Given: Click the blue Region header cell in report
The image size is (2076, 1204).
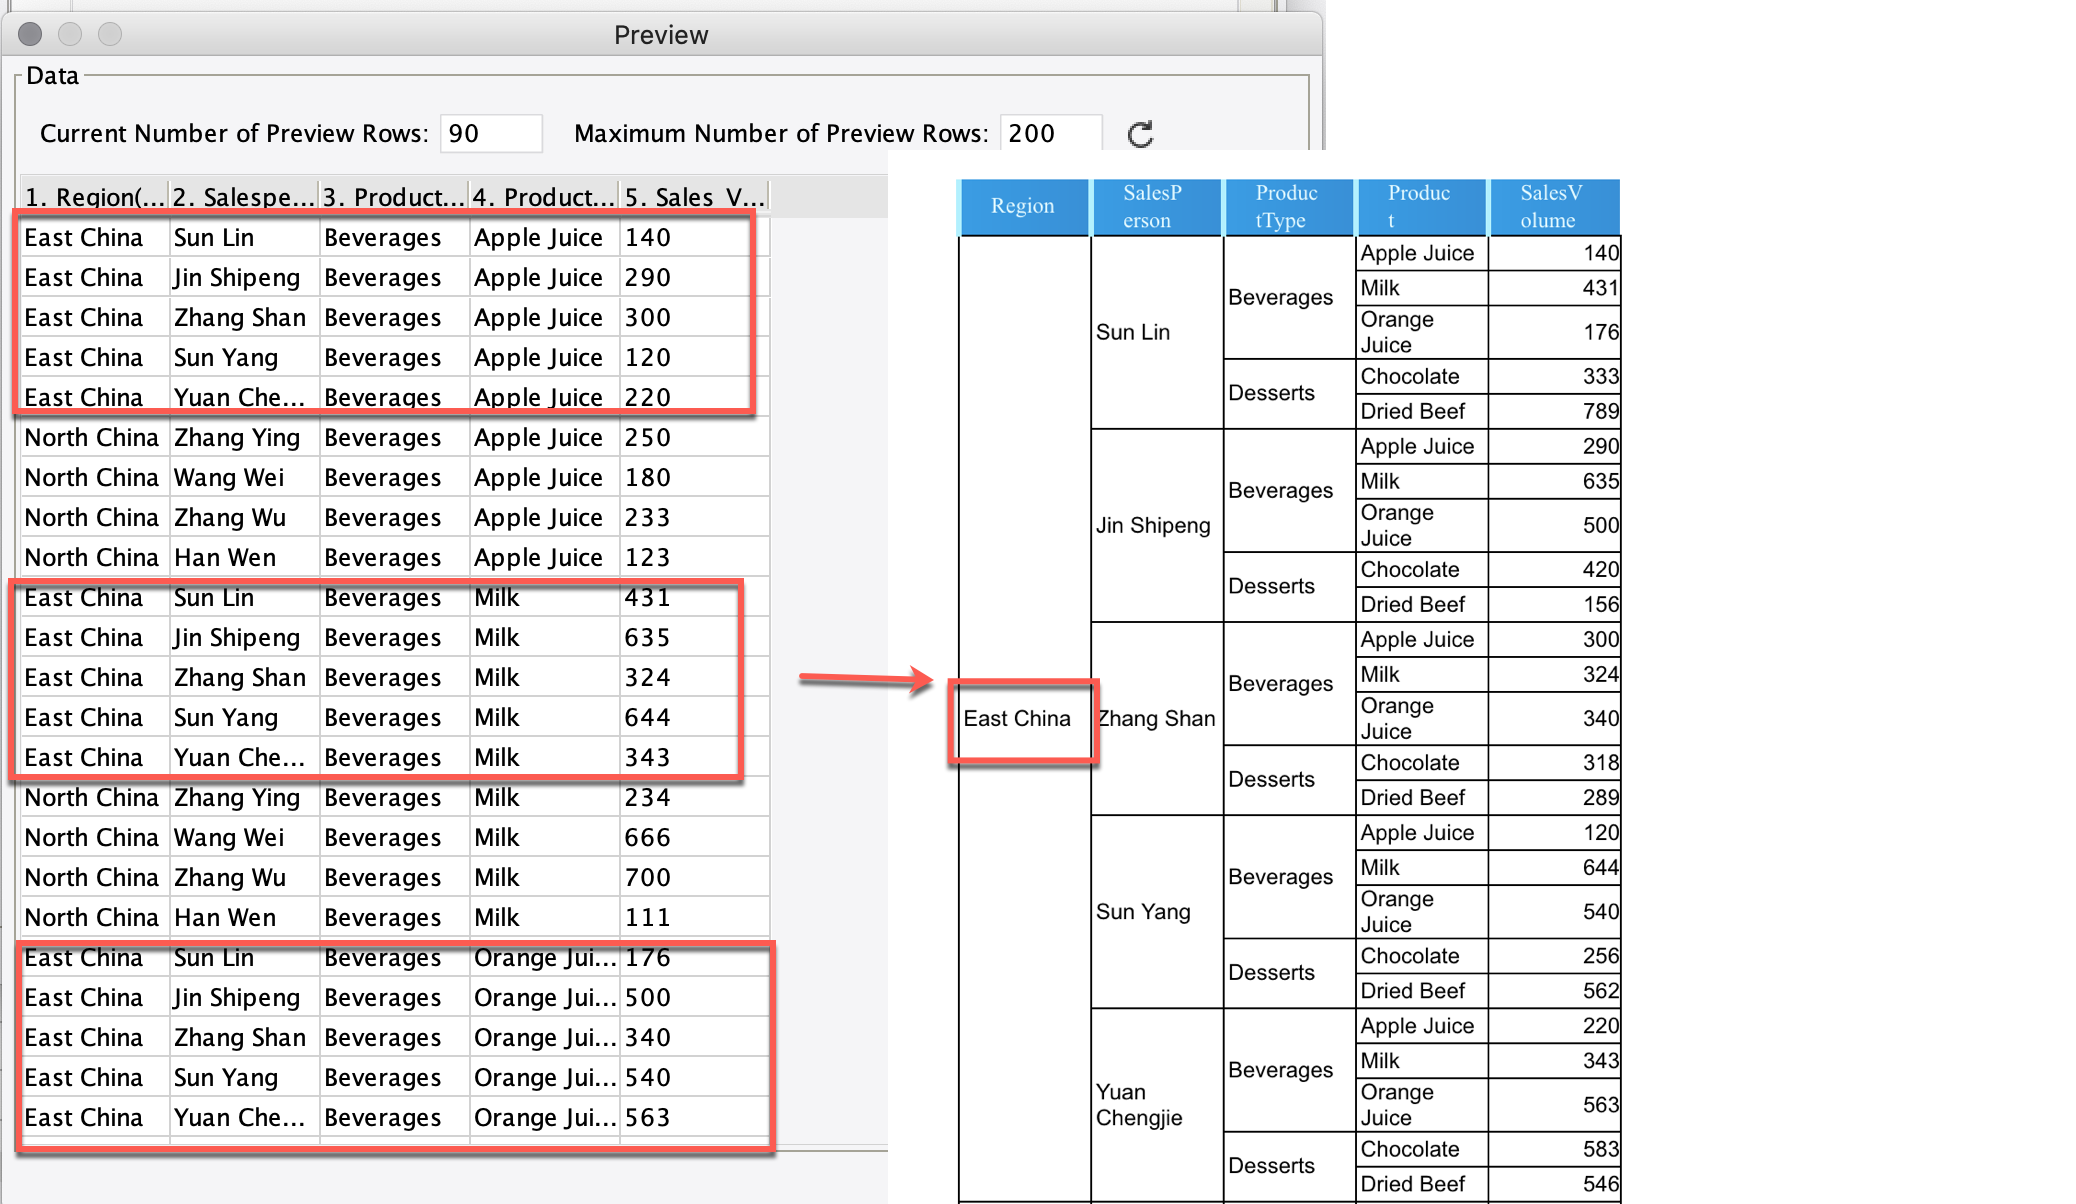Looking at the screenshot, I should tap(1022, 206).
